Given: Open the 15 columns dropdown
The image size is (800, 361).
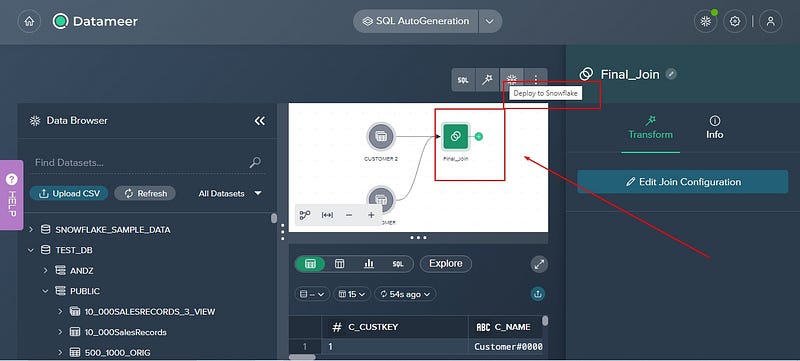Looking at the screenshot, I should coord(352,294).
